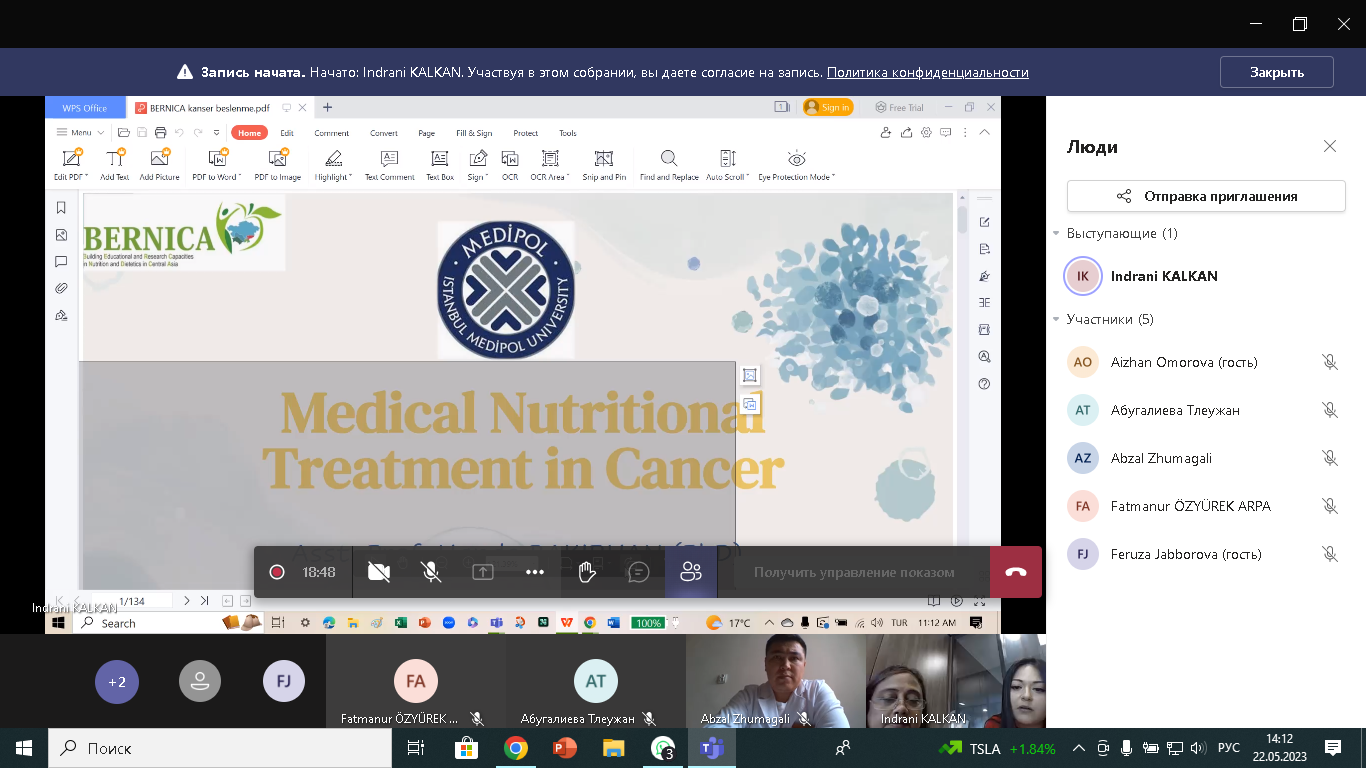Open the Политика конфиденциальности link
Screen dimensions: 1366x768
[x=928, y=72]
